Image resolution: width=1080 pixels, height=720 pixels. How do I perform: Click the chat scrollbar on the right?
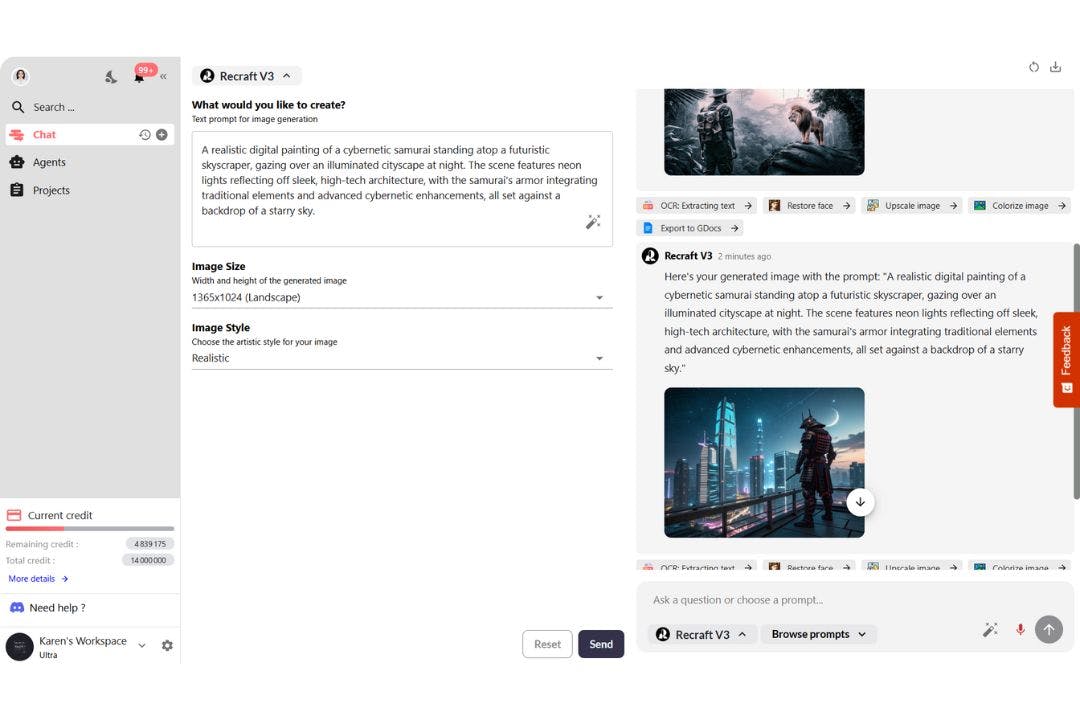click(x=1076, y=371)
